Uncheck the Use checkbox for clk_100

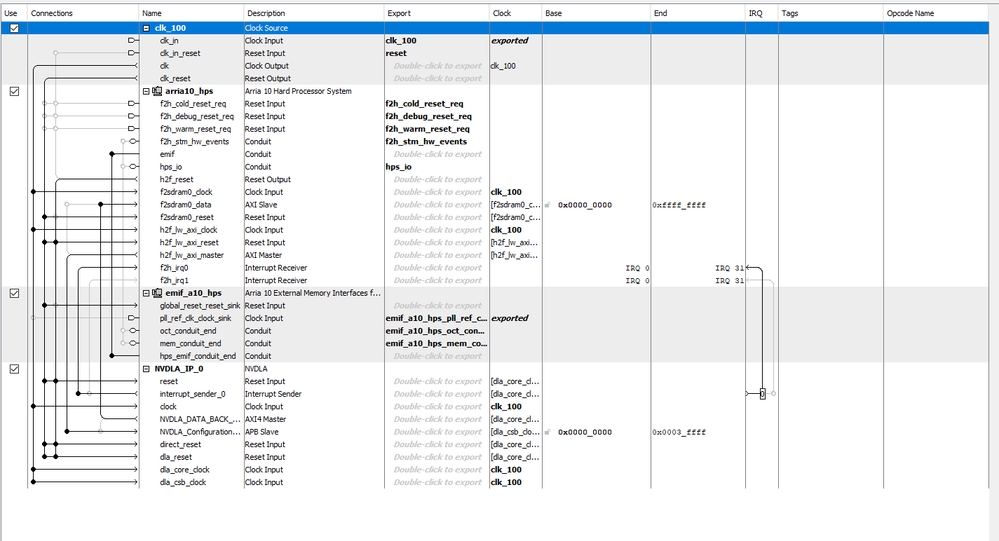click(x=14, y=28)
